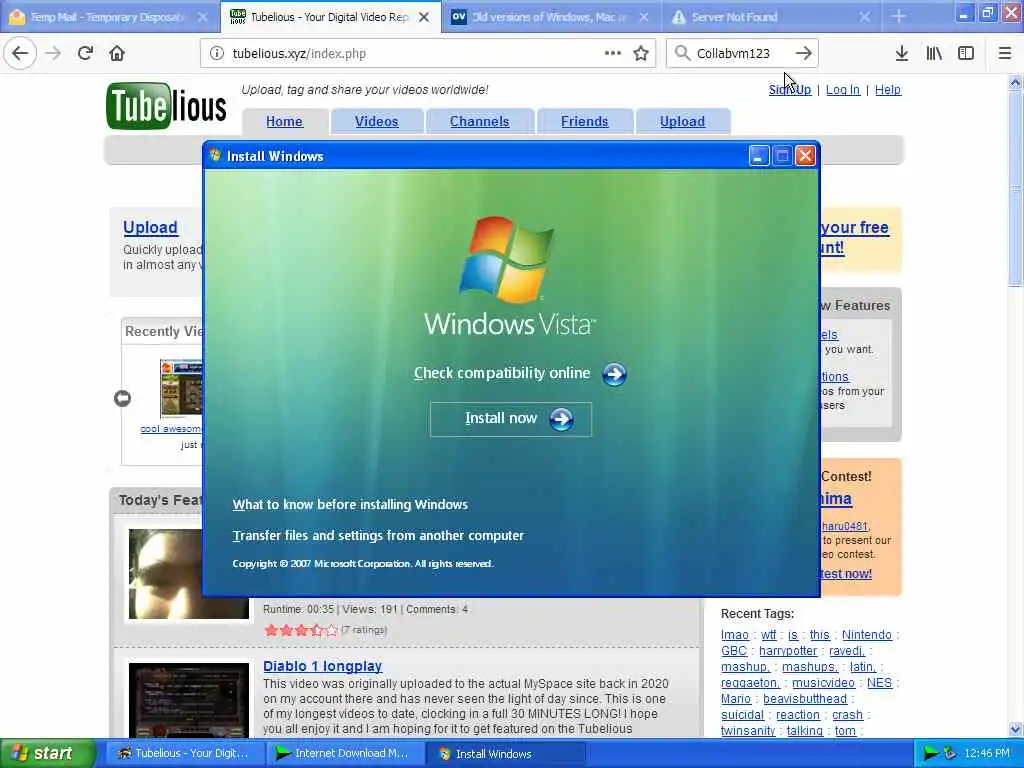Image resolution: width=1024 pixels, height=768 pixels.
Task: Open the Windows Start button
Action: 47,753
